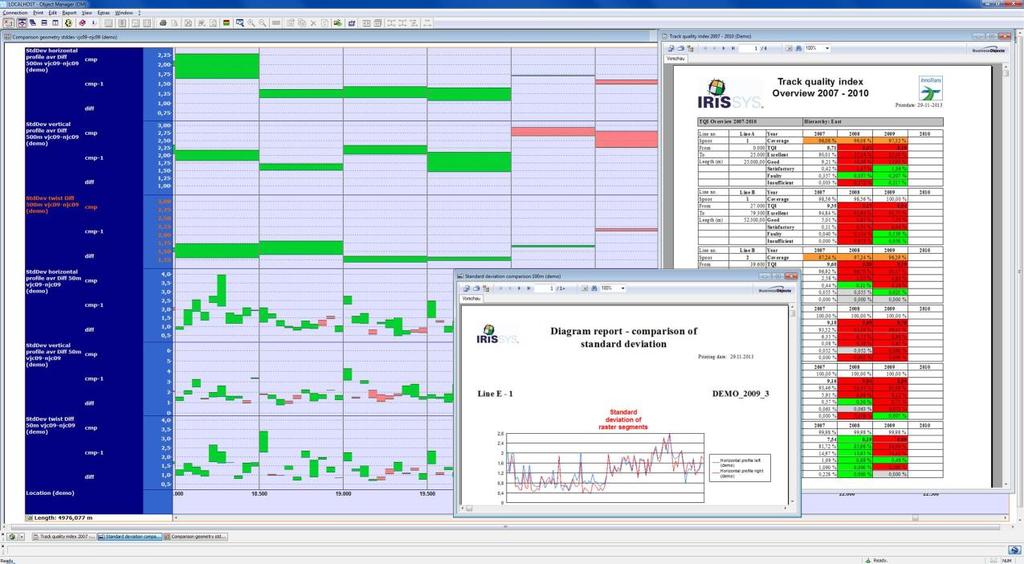
Task: Click the 'Ready' status text at bottom left
Action: [x=7, y=561]
